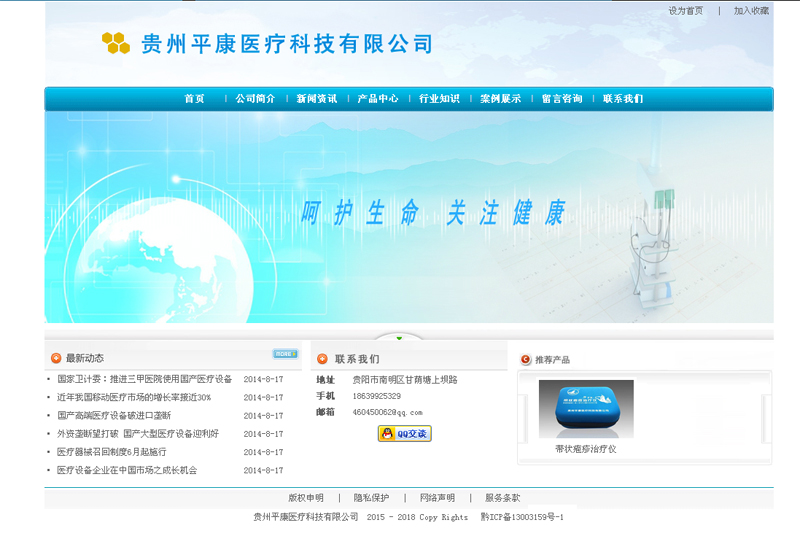Click 设为首页 link at top right
Screen dimensions: 800x536
(x=685, y=11)
